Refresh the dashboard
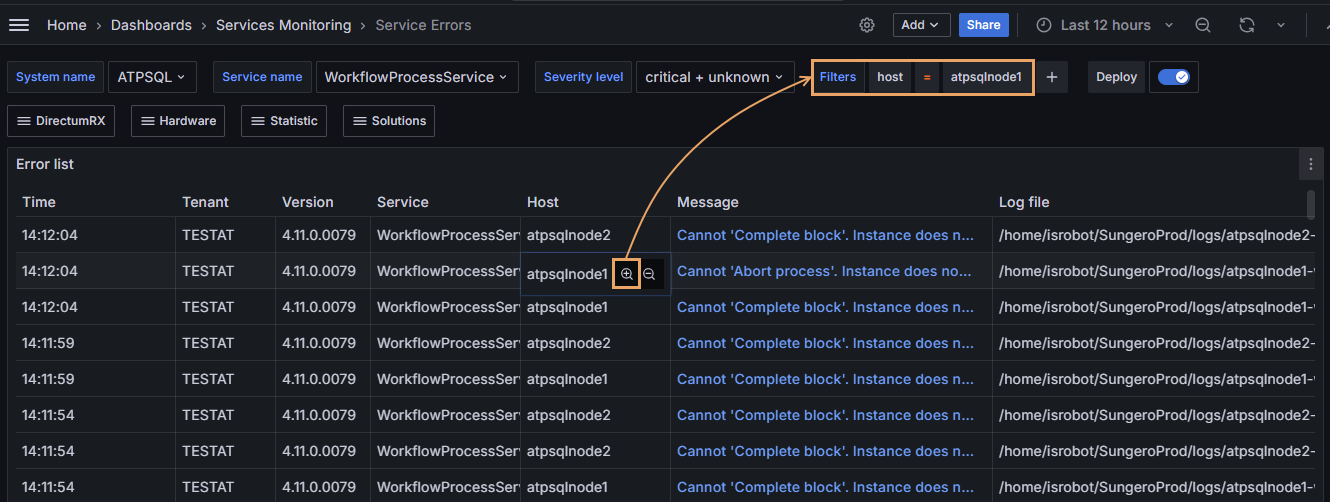 1247,25
